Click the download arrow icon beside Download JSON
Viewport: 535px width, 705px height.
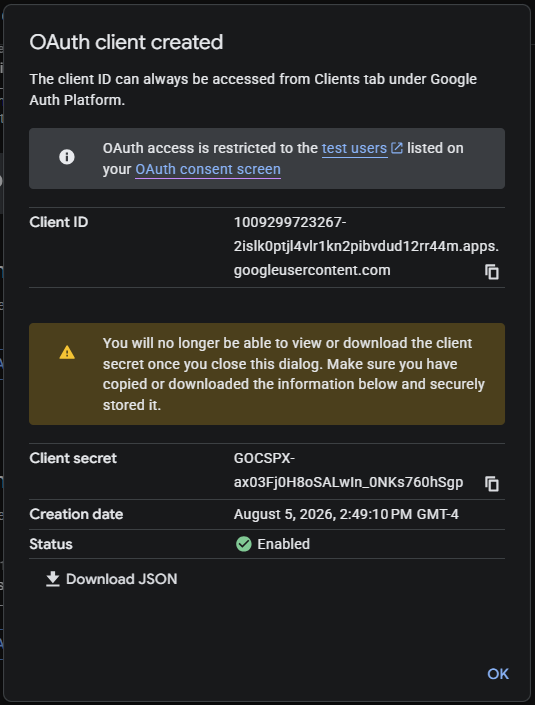tap(53, 579)
